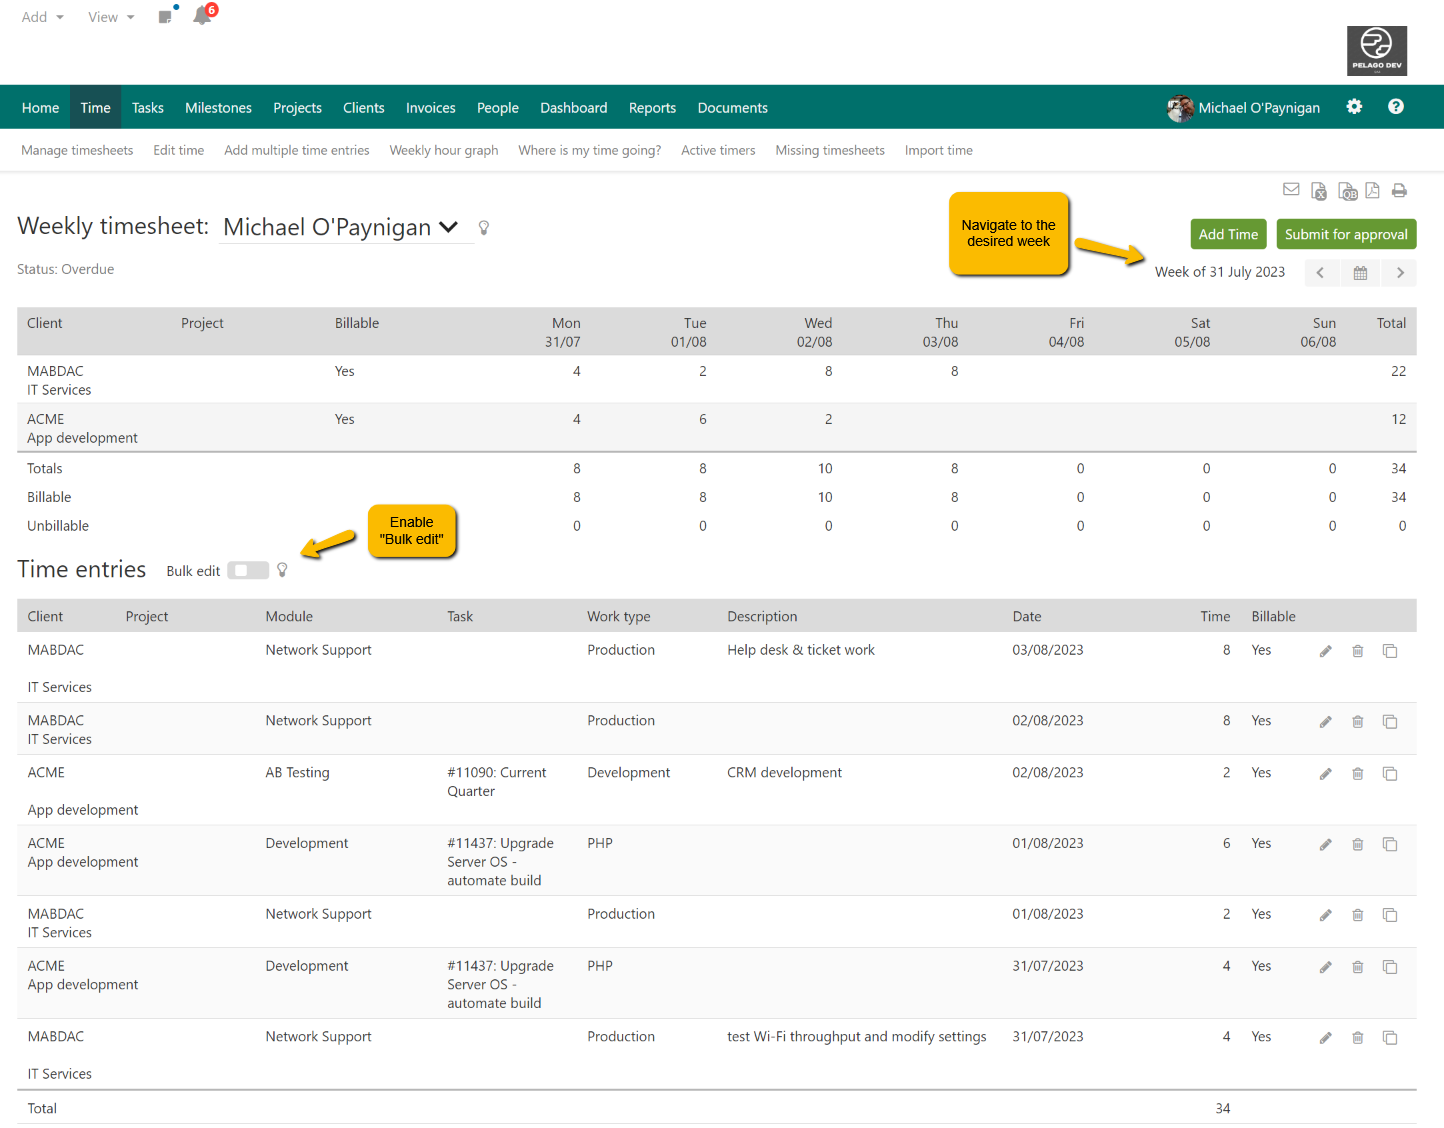Email the timesheet using the envelope icon
Image resolution: width=1444 pixels, height=1128 pixels.
pyautogui.click(x=1291, y=189)
